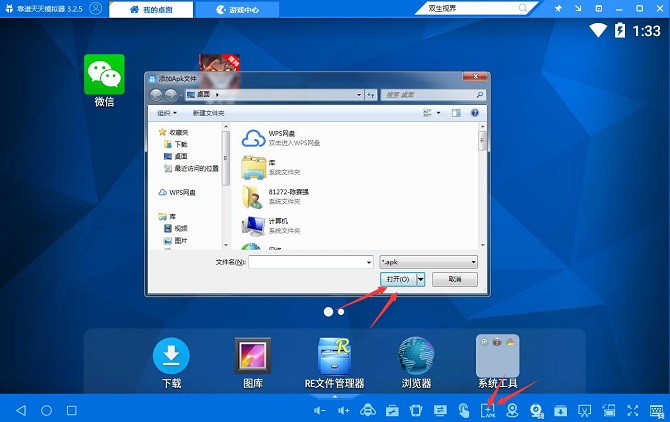Switch to 游戏中心 tab

click(237, 9)
